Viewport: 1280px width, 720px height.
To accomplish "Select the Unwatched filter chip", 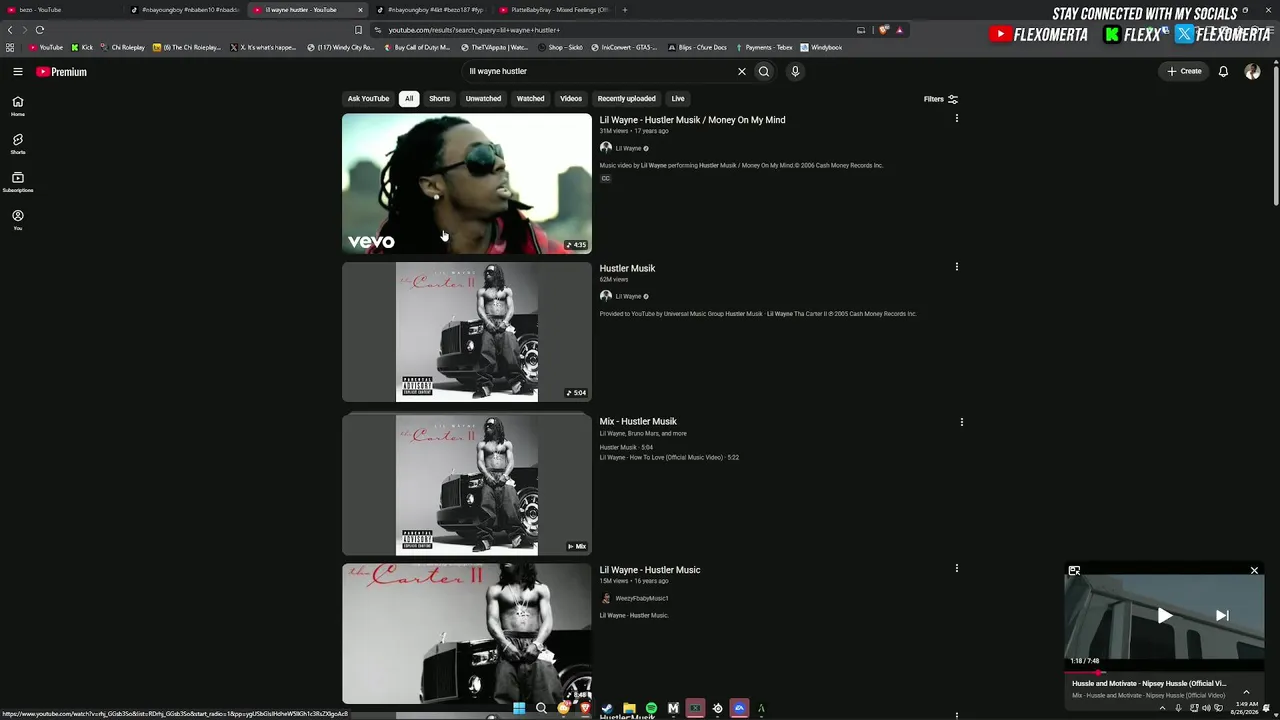I will coord(483,99).
